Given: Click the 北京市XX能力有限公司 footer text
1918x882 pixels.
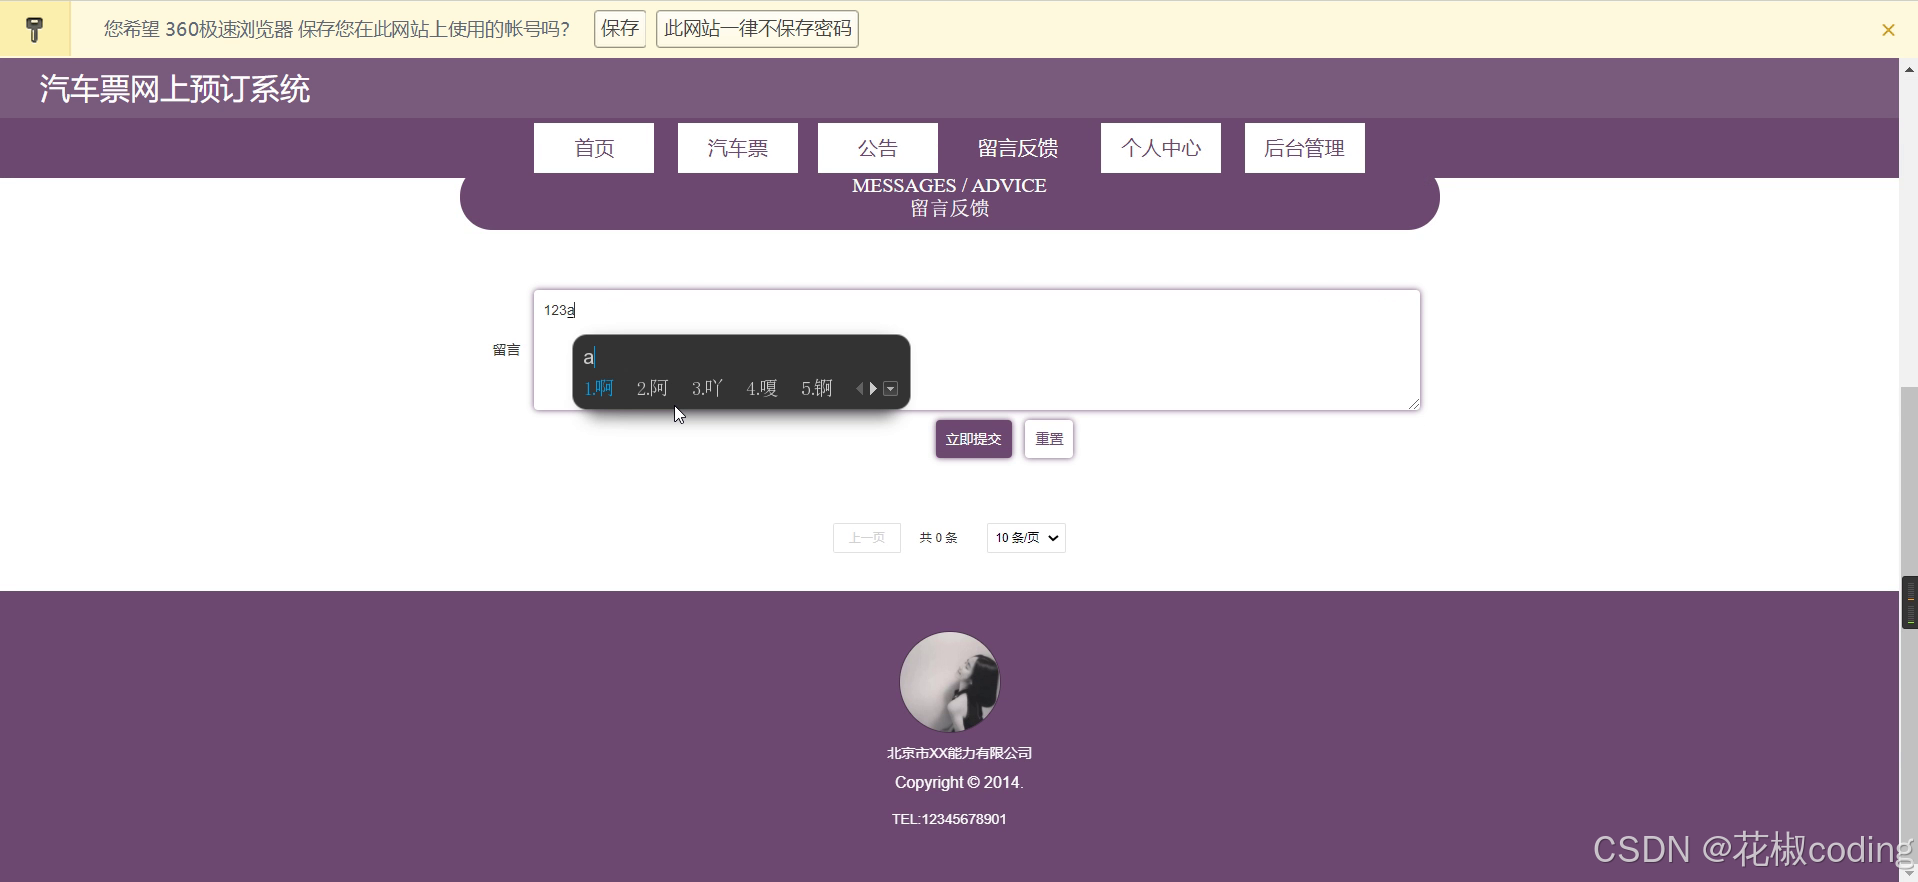Looking at the screenshot, I should [x=959, y=753].
